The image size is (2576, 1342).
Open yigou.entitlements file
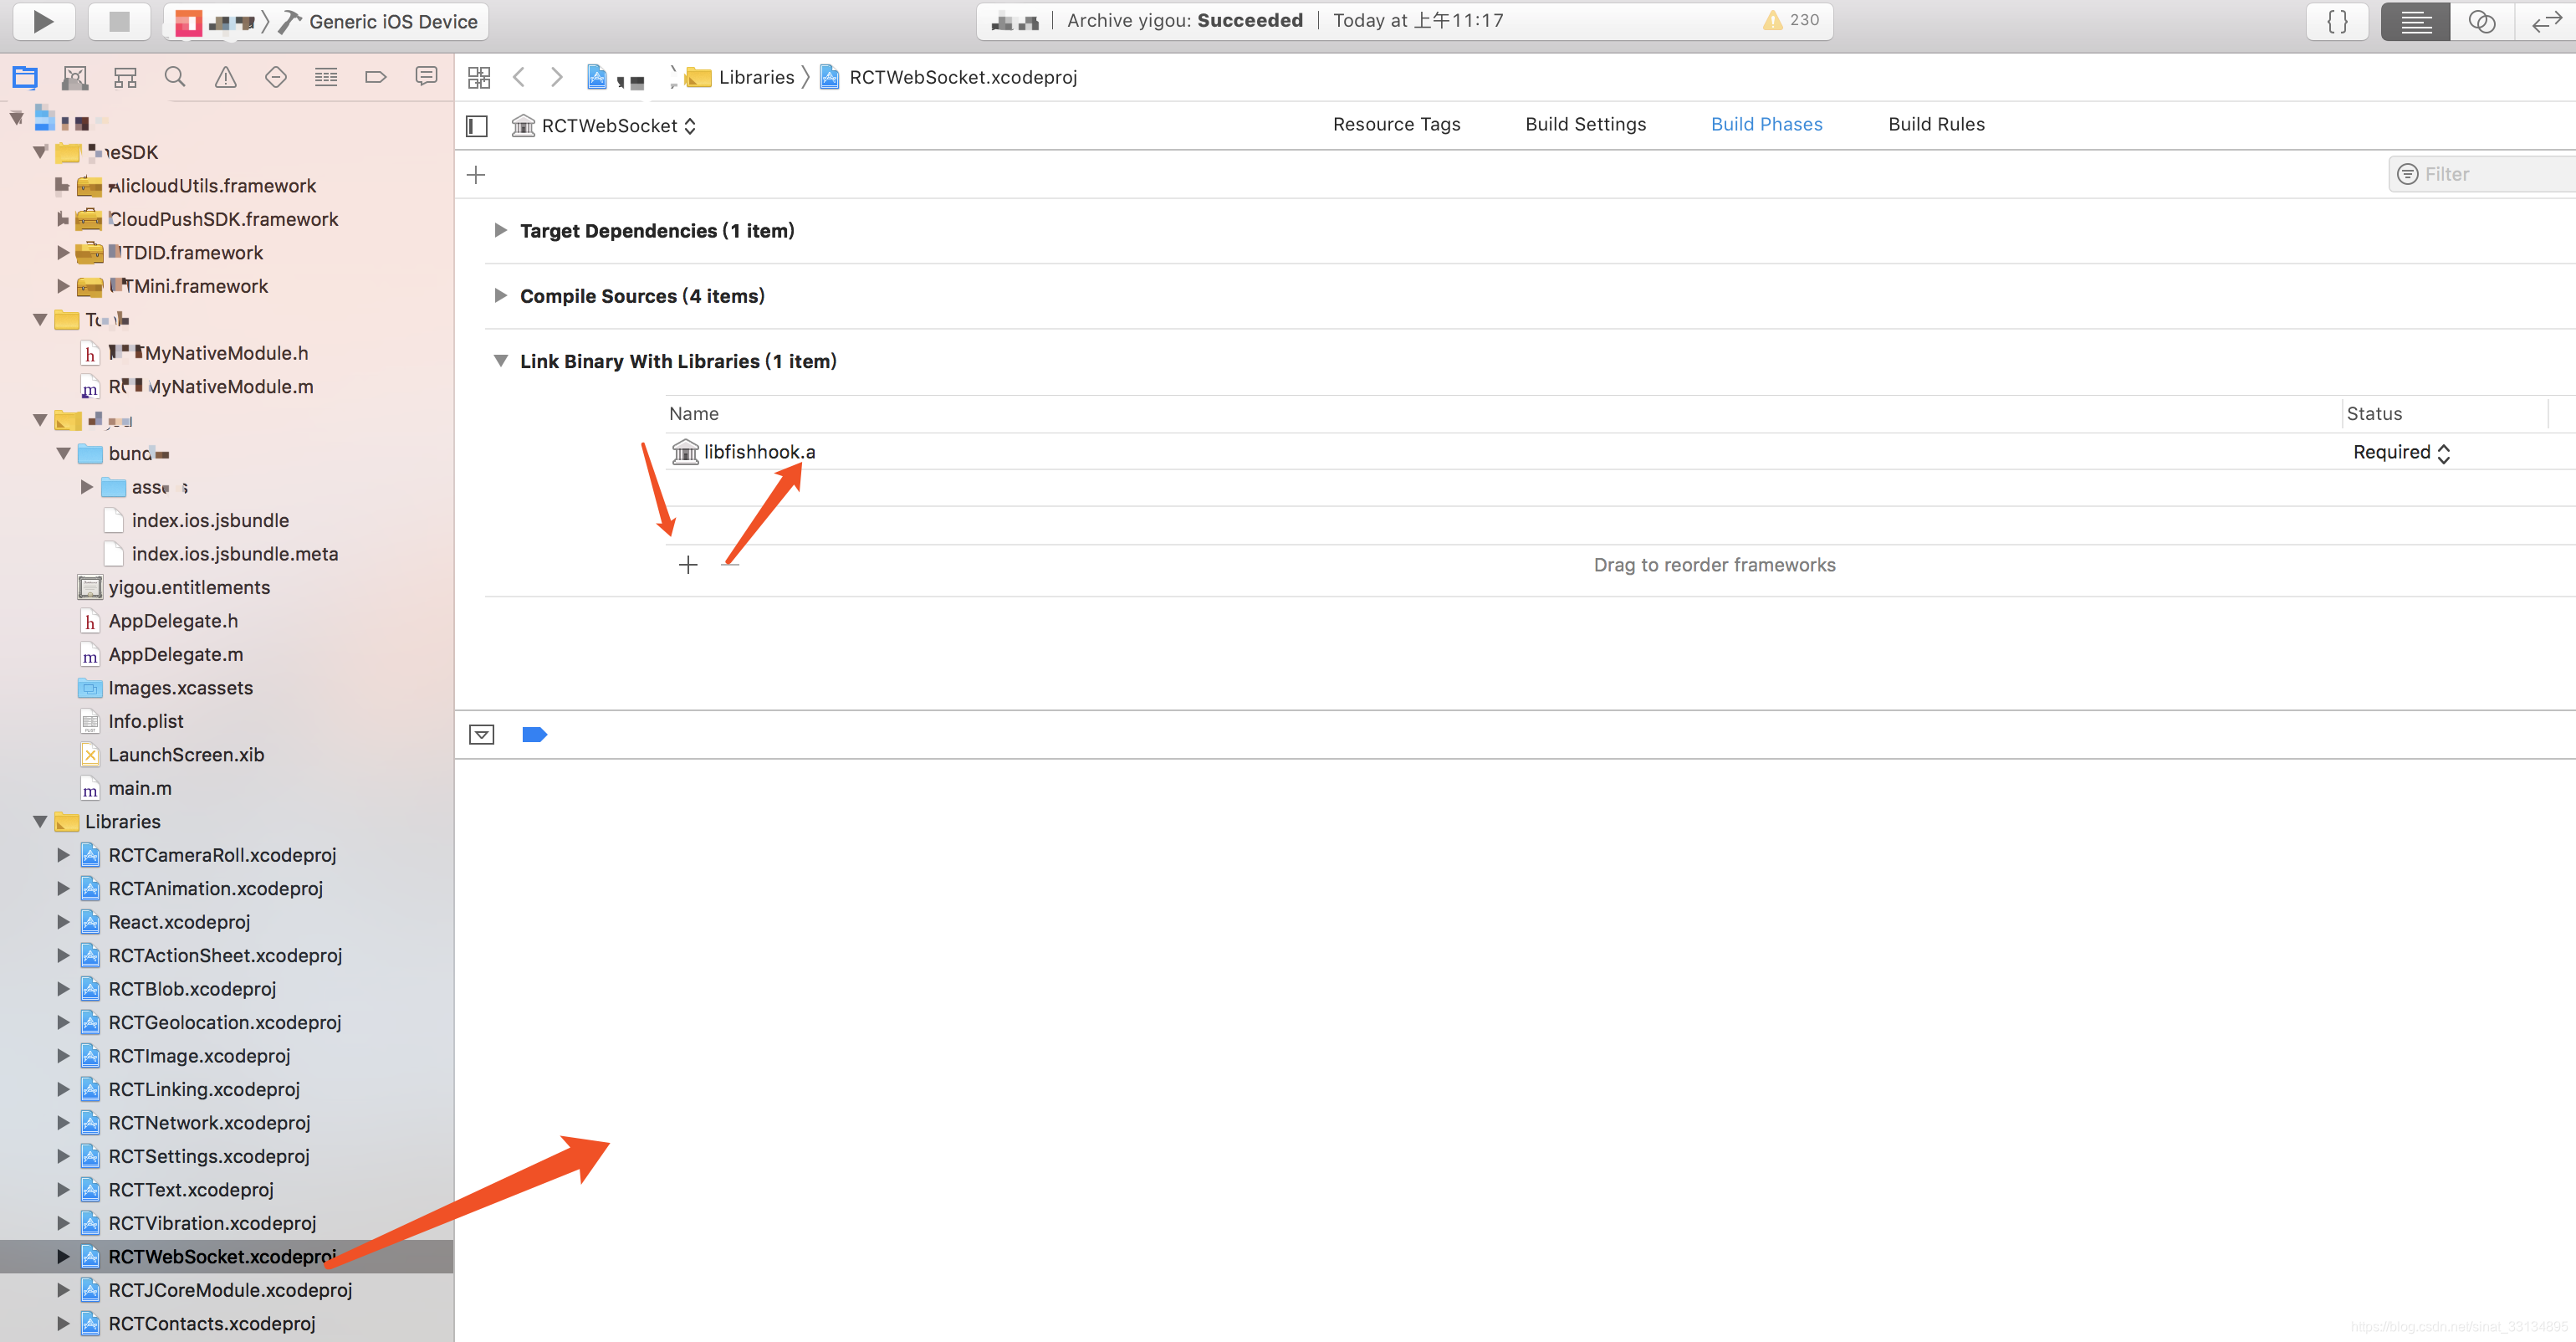point(189,587)
